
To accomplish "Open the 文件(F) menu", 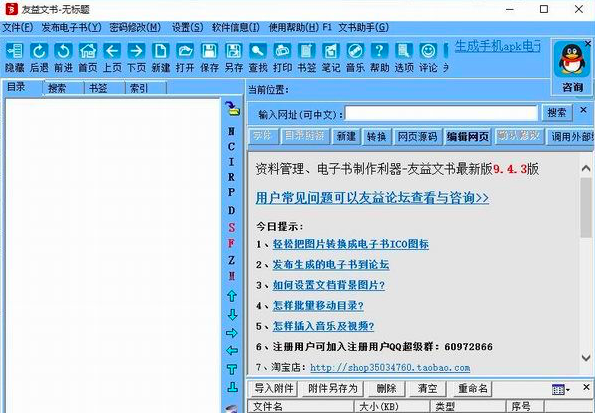I will pyautogui.click(x=18, y=27).
